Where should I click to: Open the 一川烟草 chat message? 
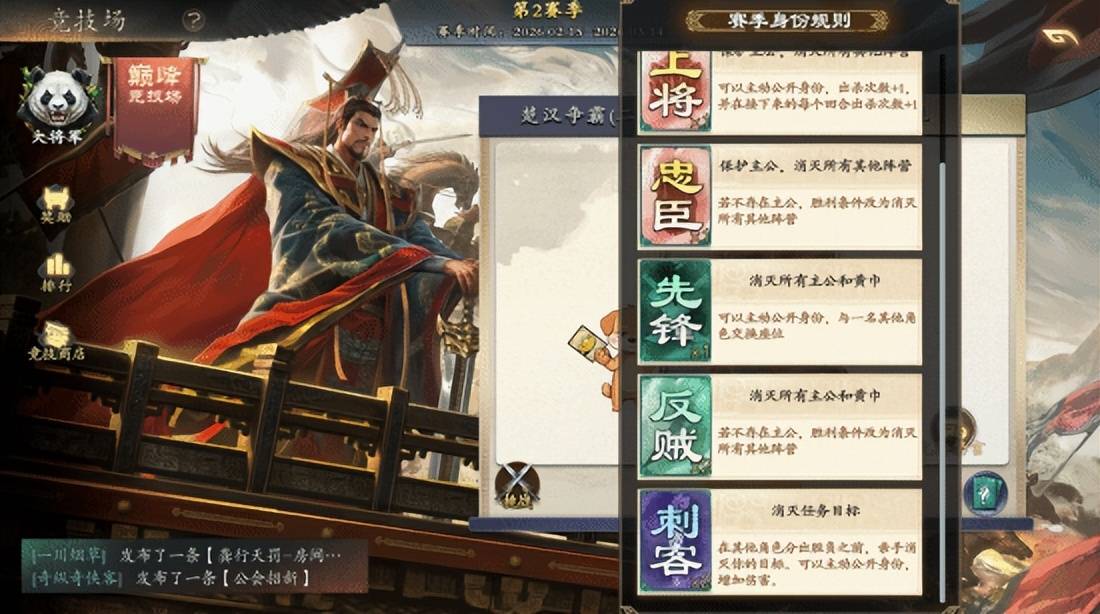pyautogui.click(x=187, y=556)
